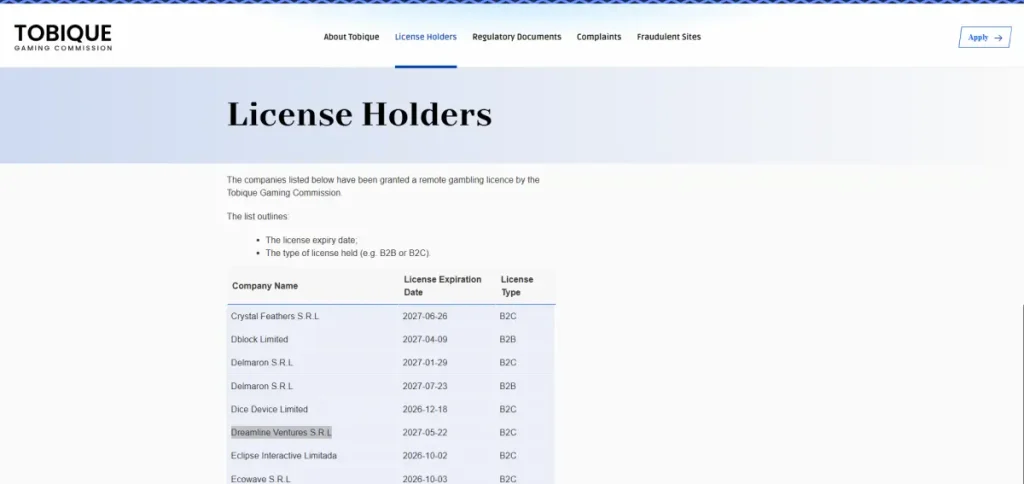Select the Dice Device Limited company name
Viewport: 1024px width, 484px height.
click(269, 410)
